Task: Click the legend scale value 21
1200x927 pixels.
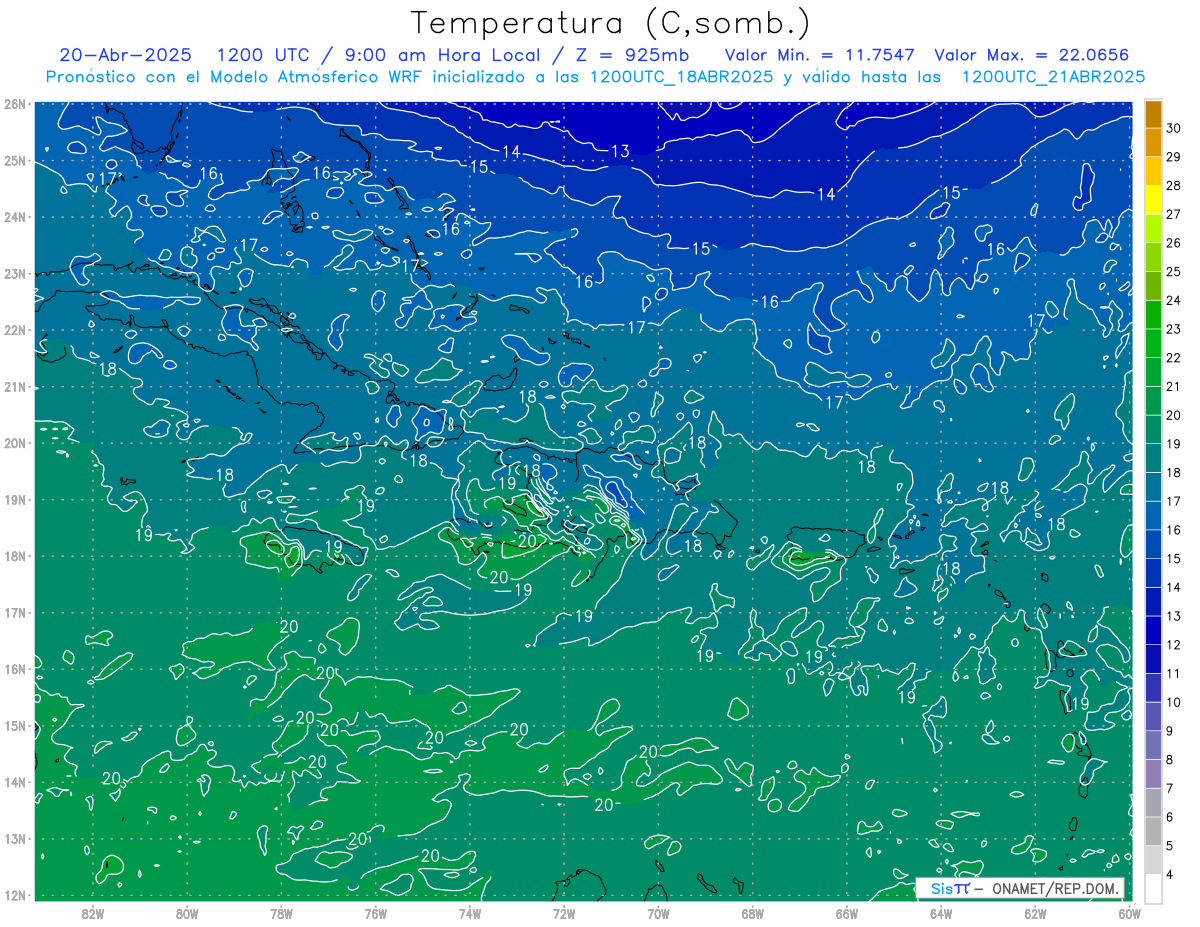Action: click(1174, 387)
